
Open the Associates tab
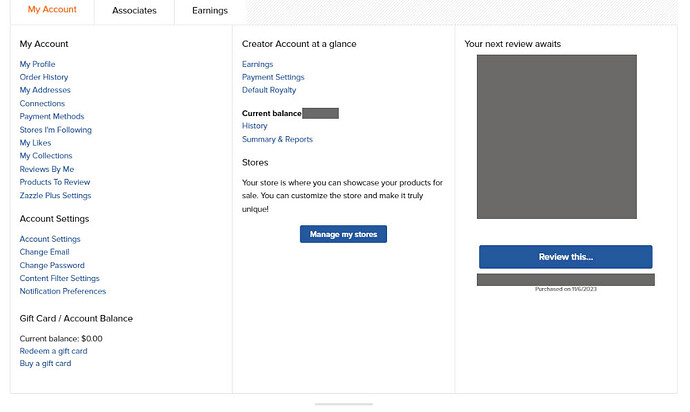(x=134, y=11)
